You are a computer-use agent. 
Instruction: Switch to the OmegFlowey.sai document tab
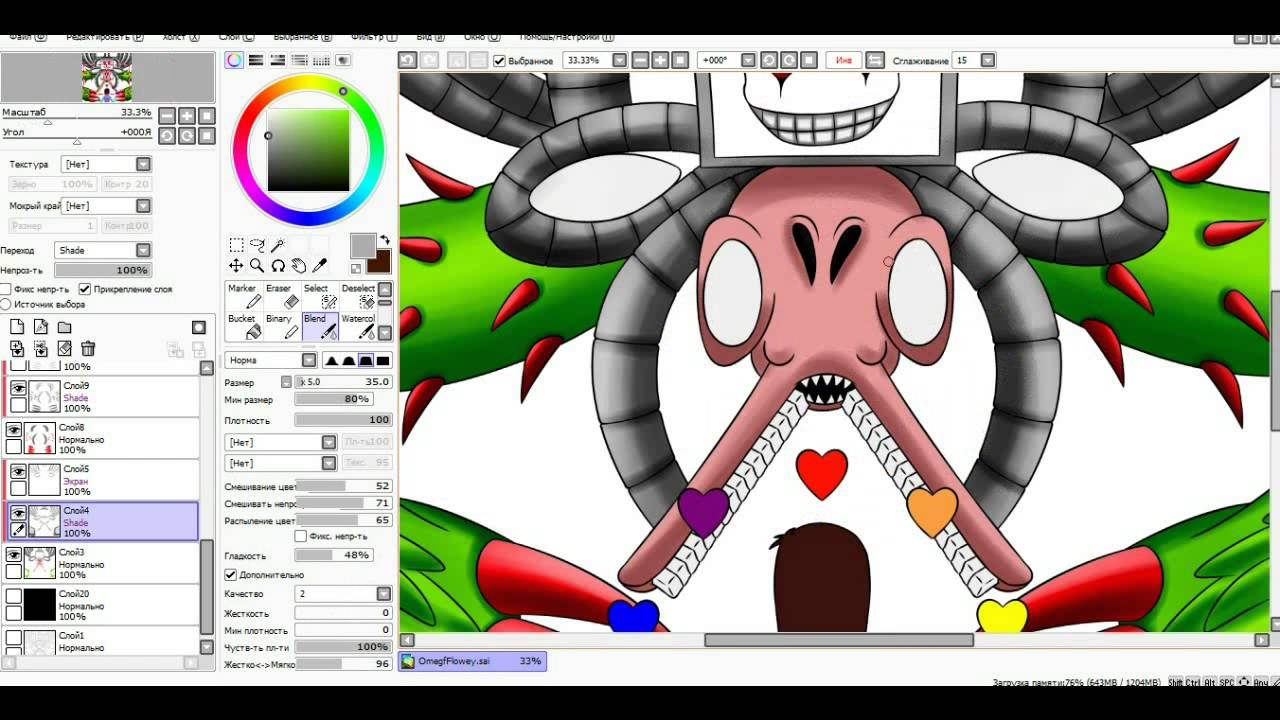click(x=472, y=661)
